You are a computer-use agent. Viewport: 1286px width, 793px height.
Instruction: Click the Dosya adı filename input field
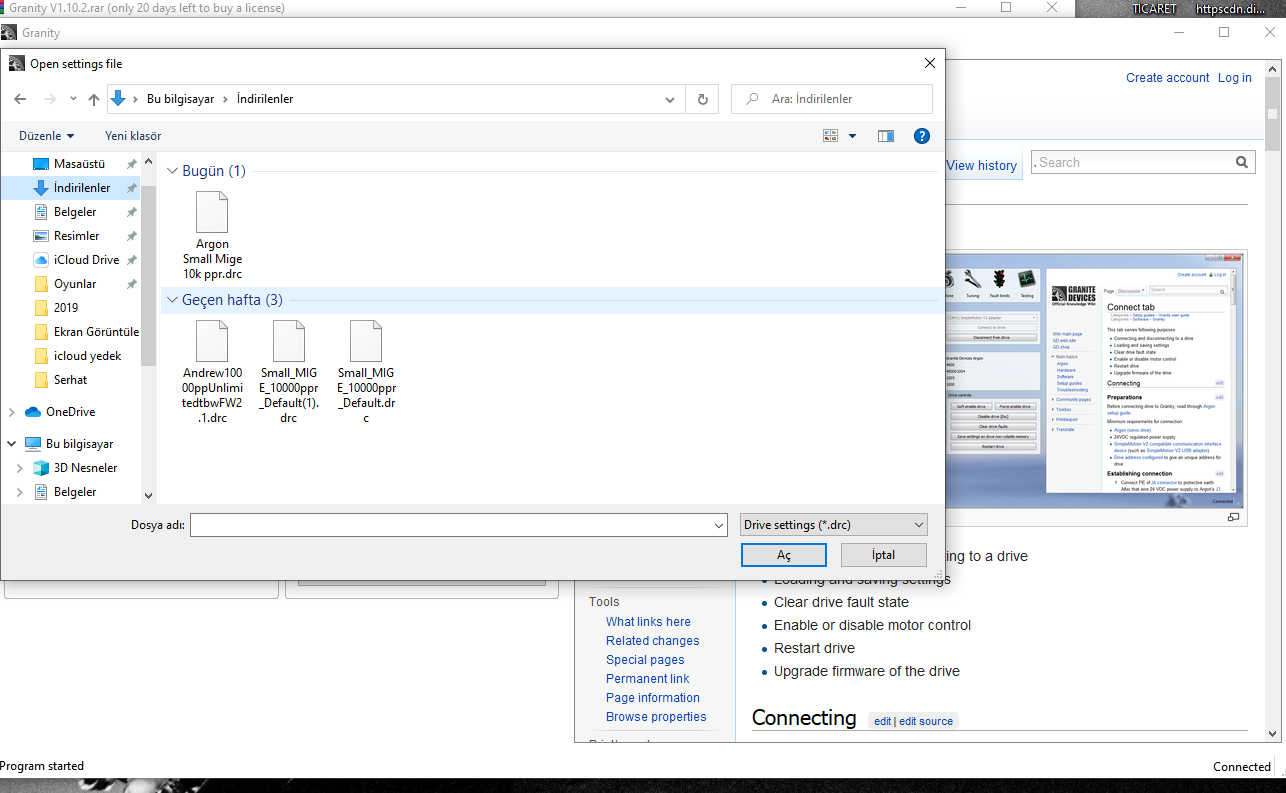coord(457,525)
